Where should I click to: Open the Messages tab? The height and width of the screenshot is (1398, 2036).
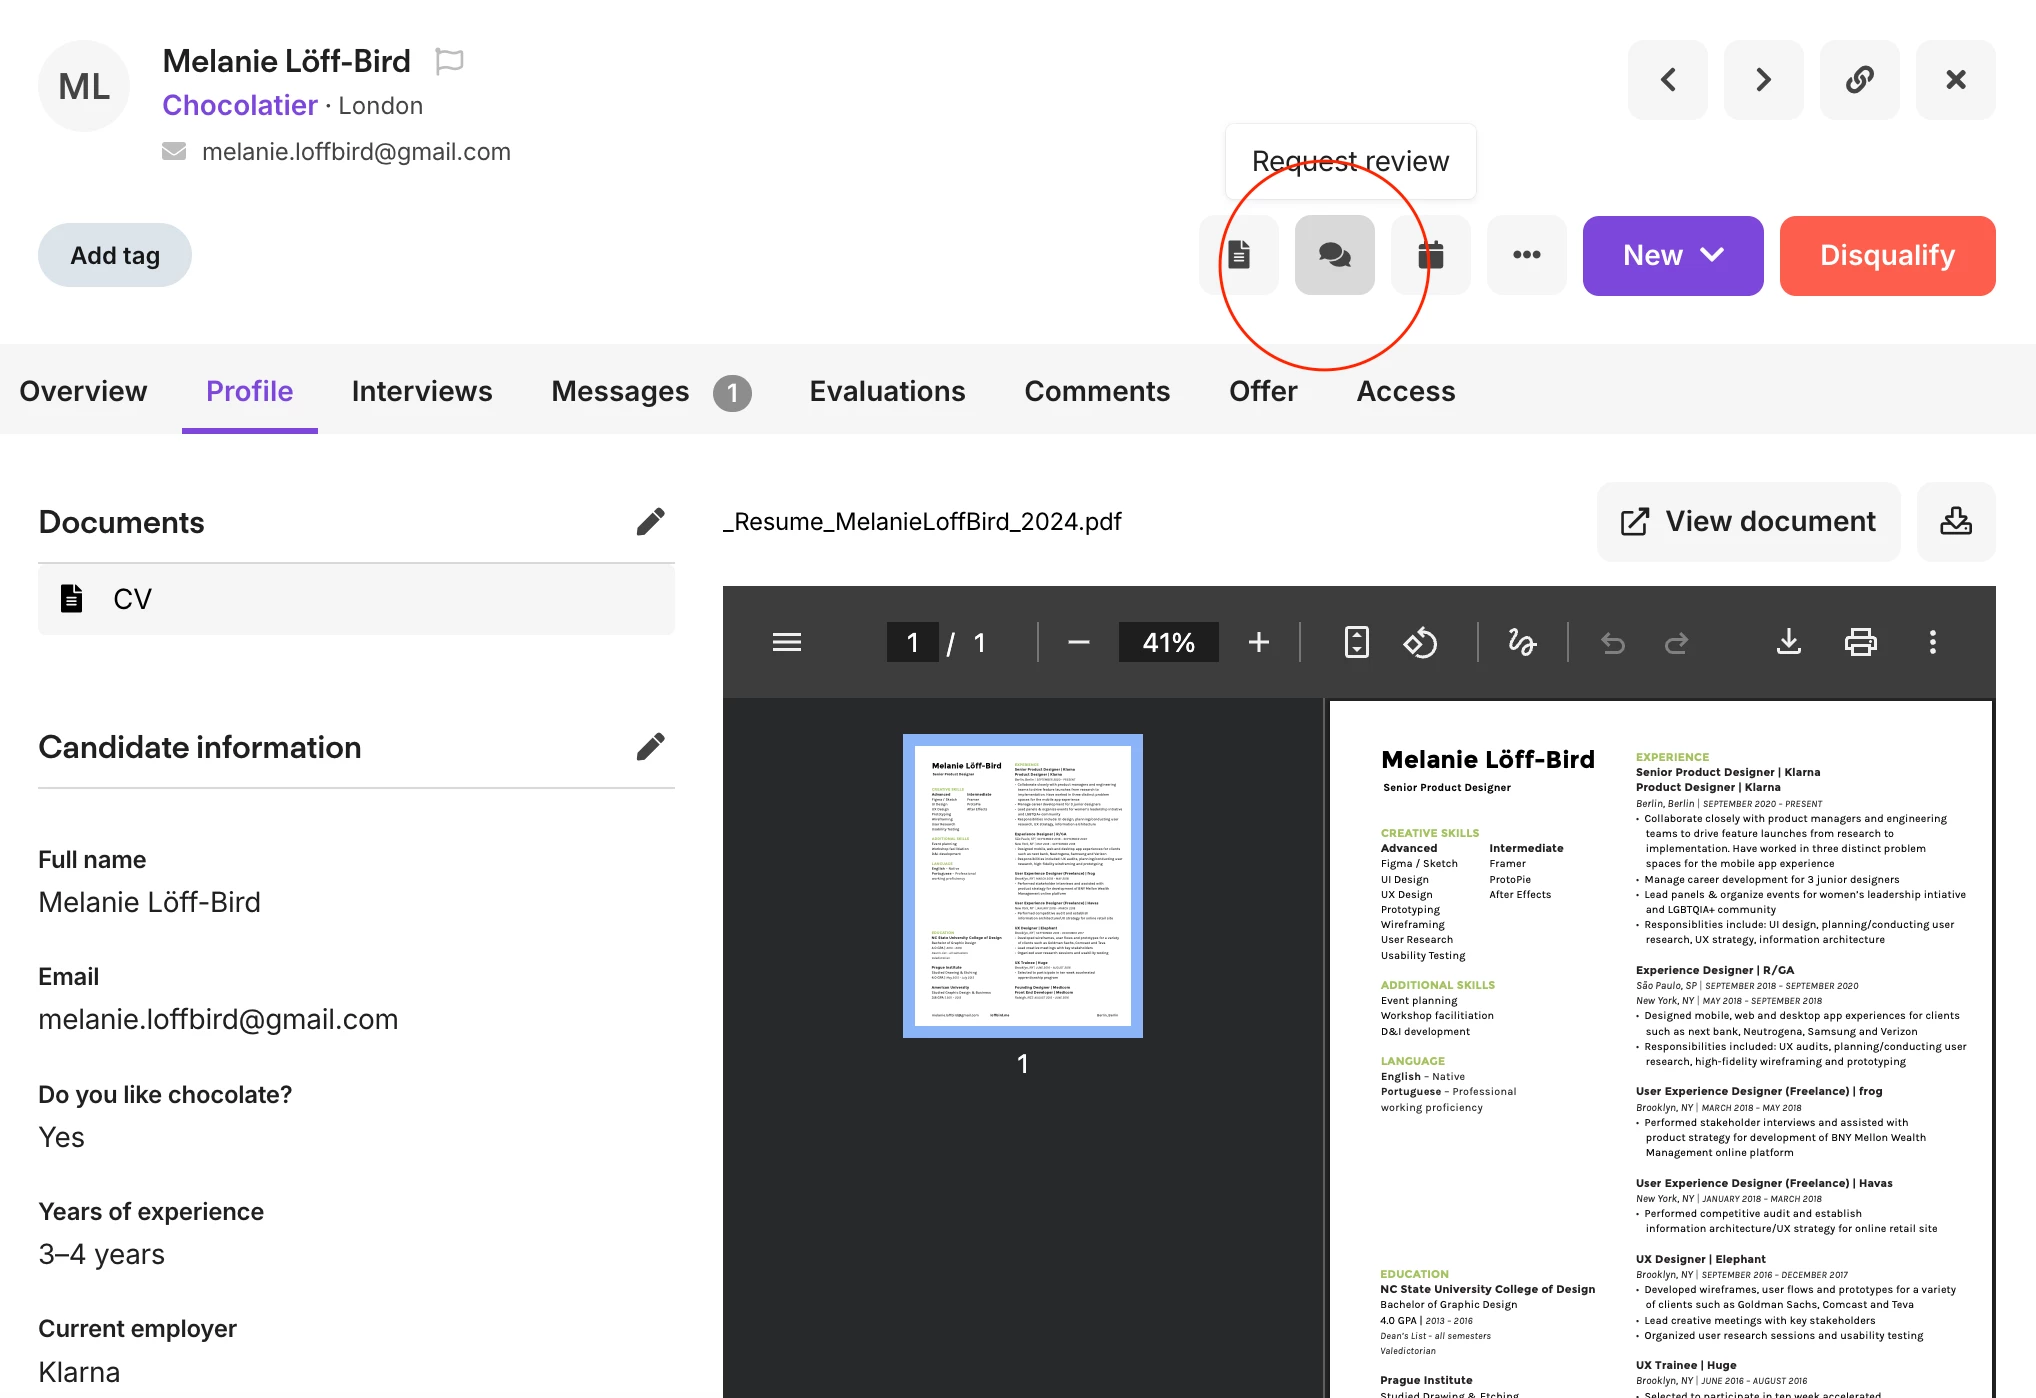pyautogui.click(x=620, y=391)
